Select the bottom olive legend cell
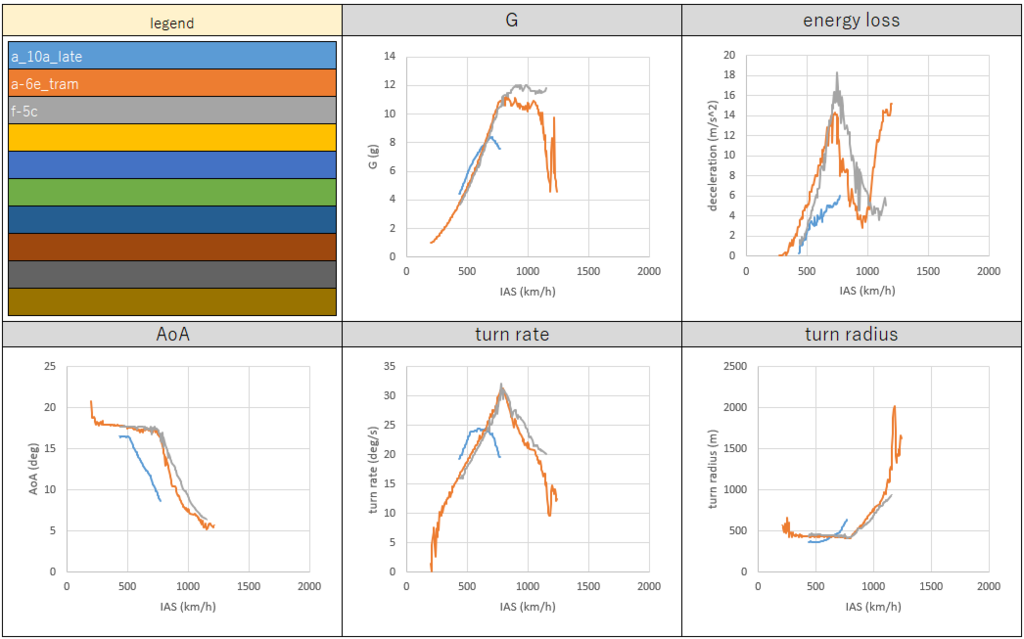This screenshot has width=1024, height=639. pyautogui.click(x=172, y=302)
